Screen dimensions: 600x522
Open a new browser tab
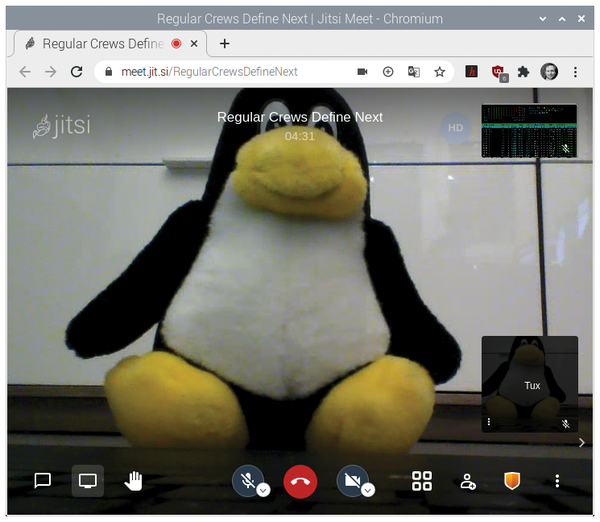225,44
